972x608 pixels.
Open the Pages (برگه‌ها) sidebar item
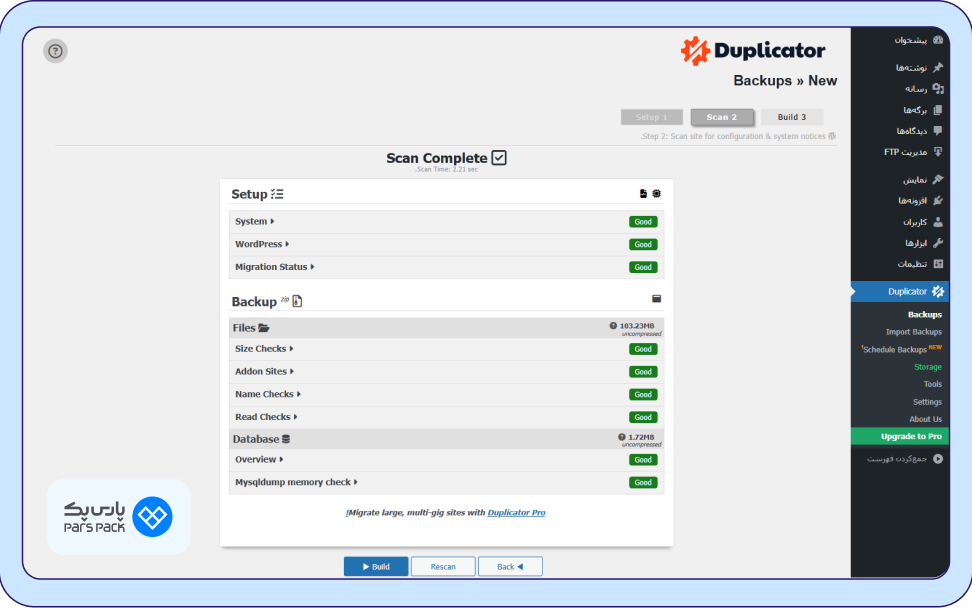tap(922, 110)
